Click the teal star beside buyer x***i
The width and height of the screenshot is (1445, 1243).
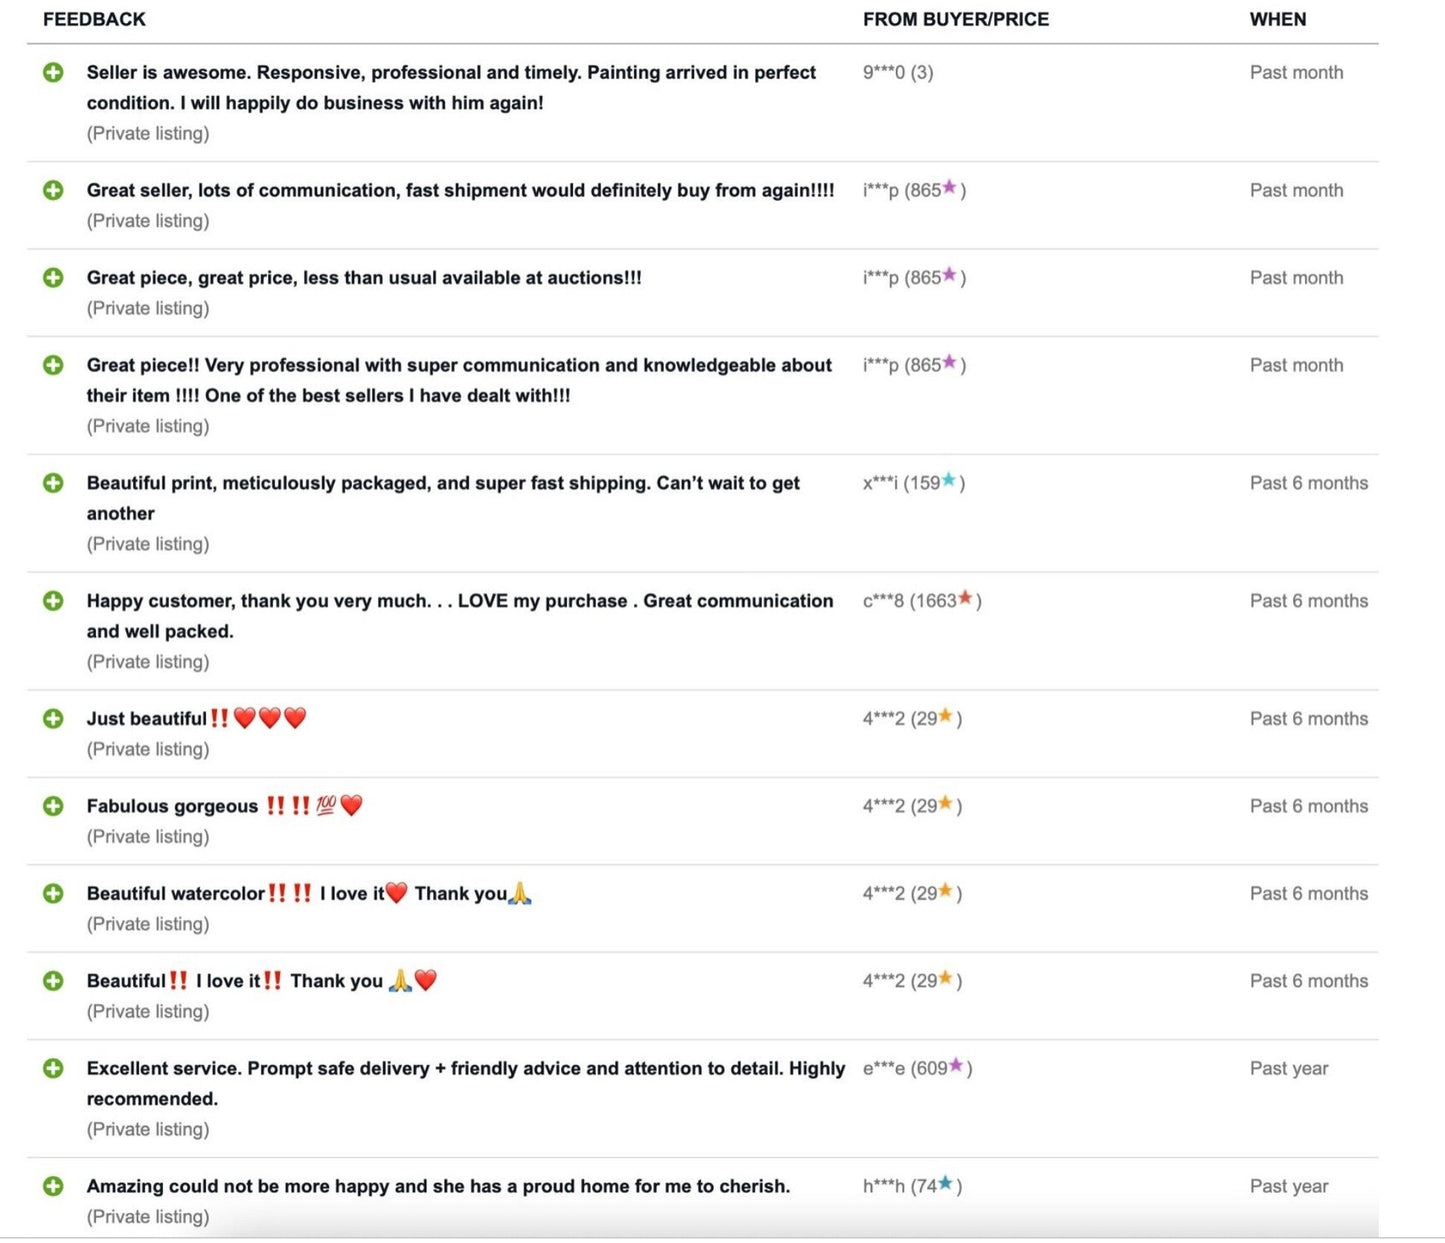click(x=949, y=481)
